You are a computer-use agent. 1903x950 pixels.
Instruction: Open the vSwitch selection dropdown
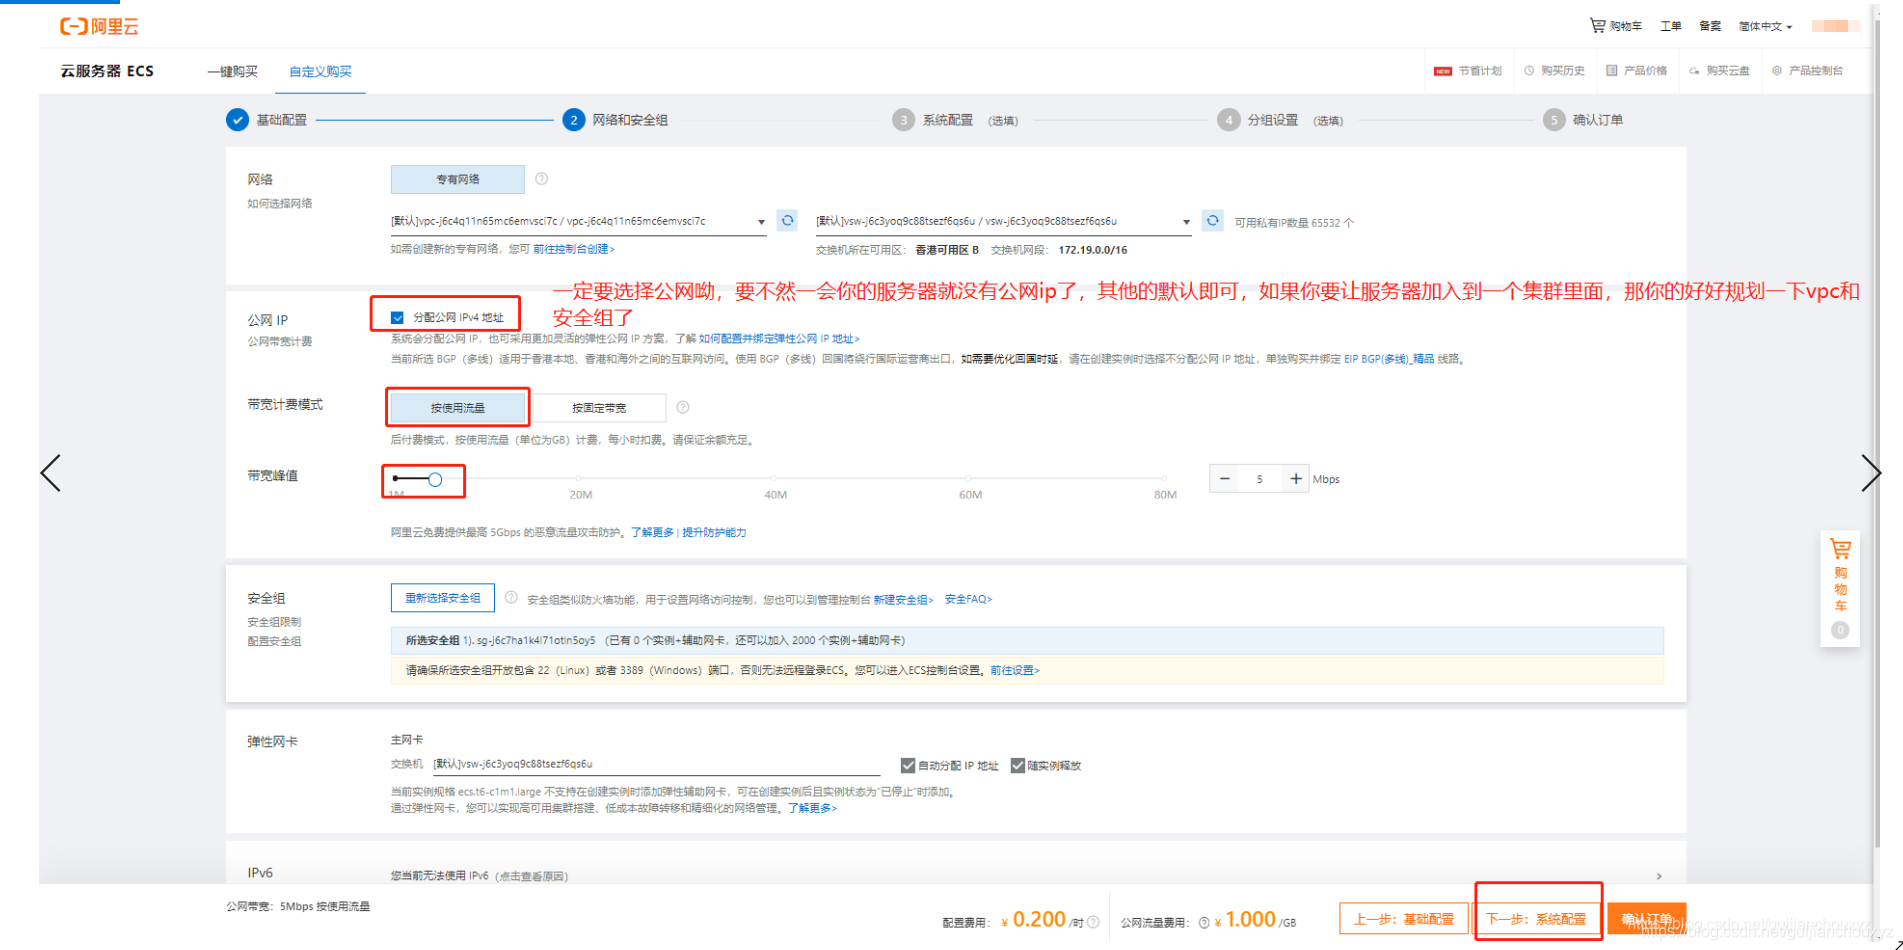tap(1003, 221)
